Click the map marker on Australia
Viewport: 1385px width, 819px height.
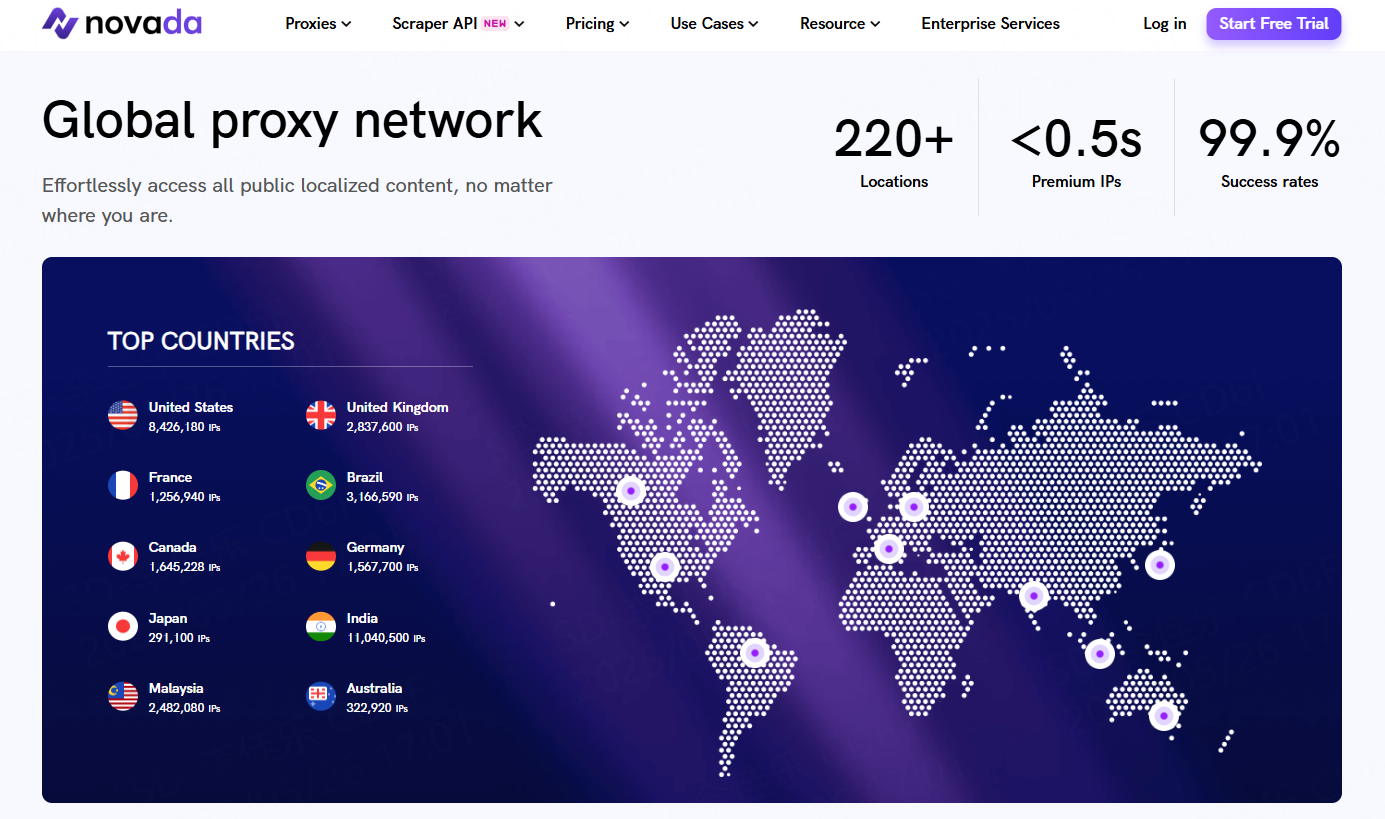(1163, 716)
